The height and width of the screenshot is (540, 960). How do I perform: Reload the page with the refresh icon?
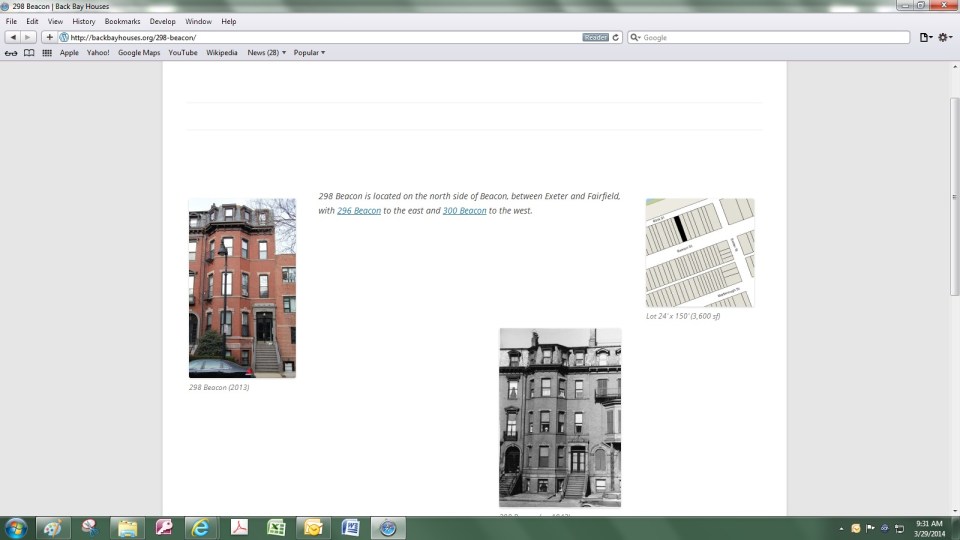(616, 37)
